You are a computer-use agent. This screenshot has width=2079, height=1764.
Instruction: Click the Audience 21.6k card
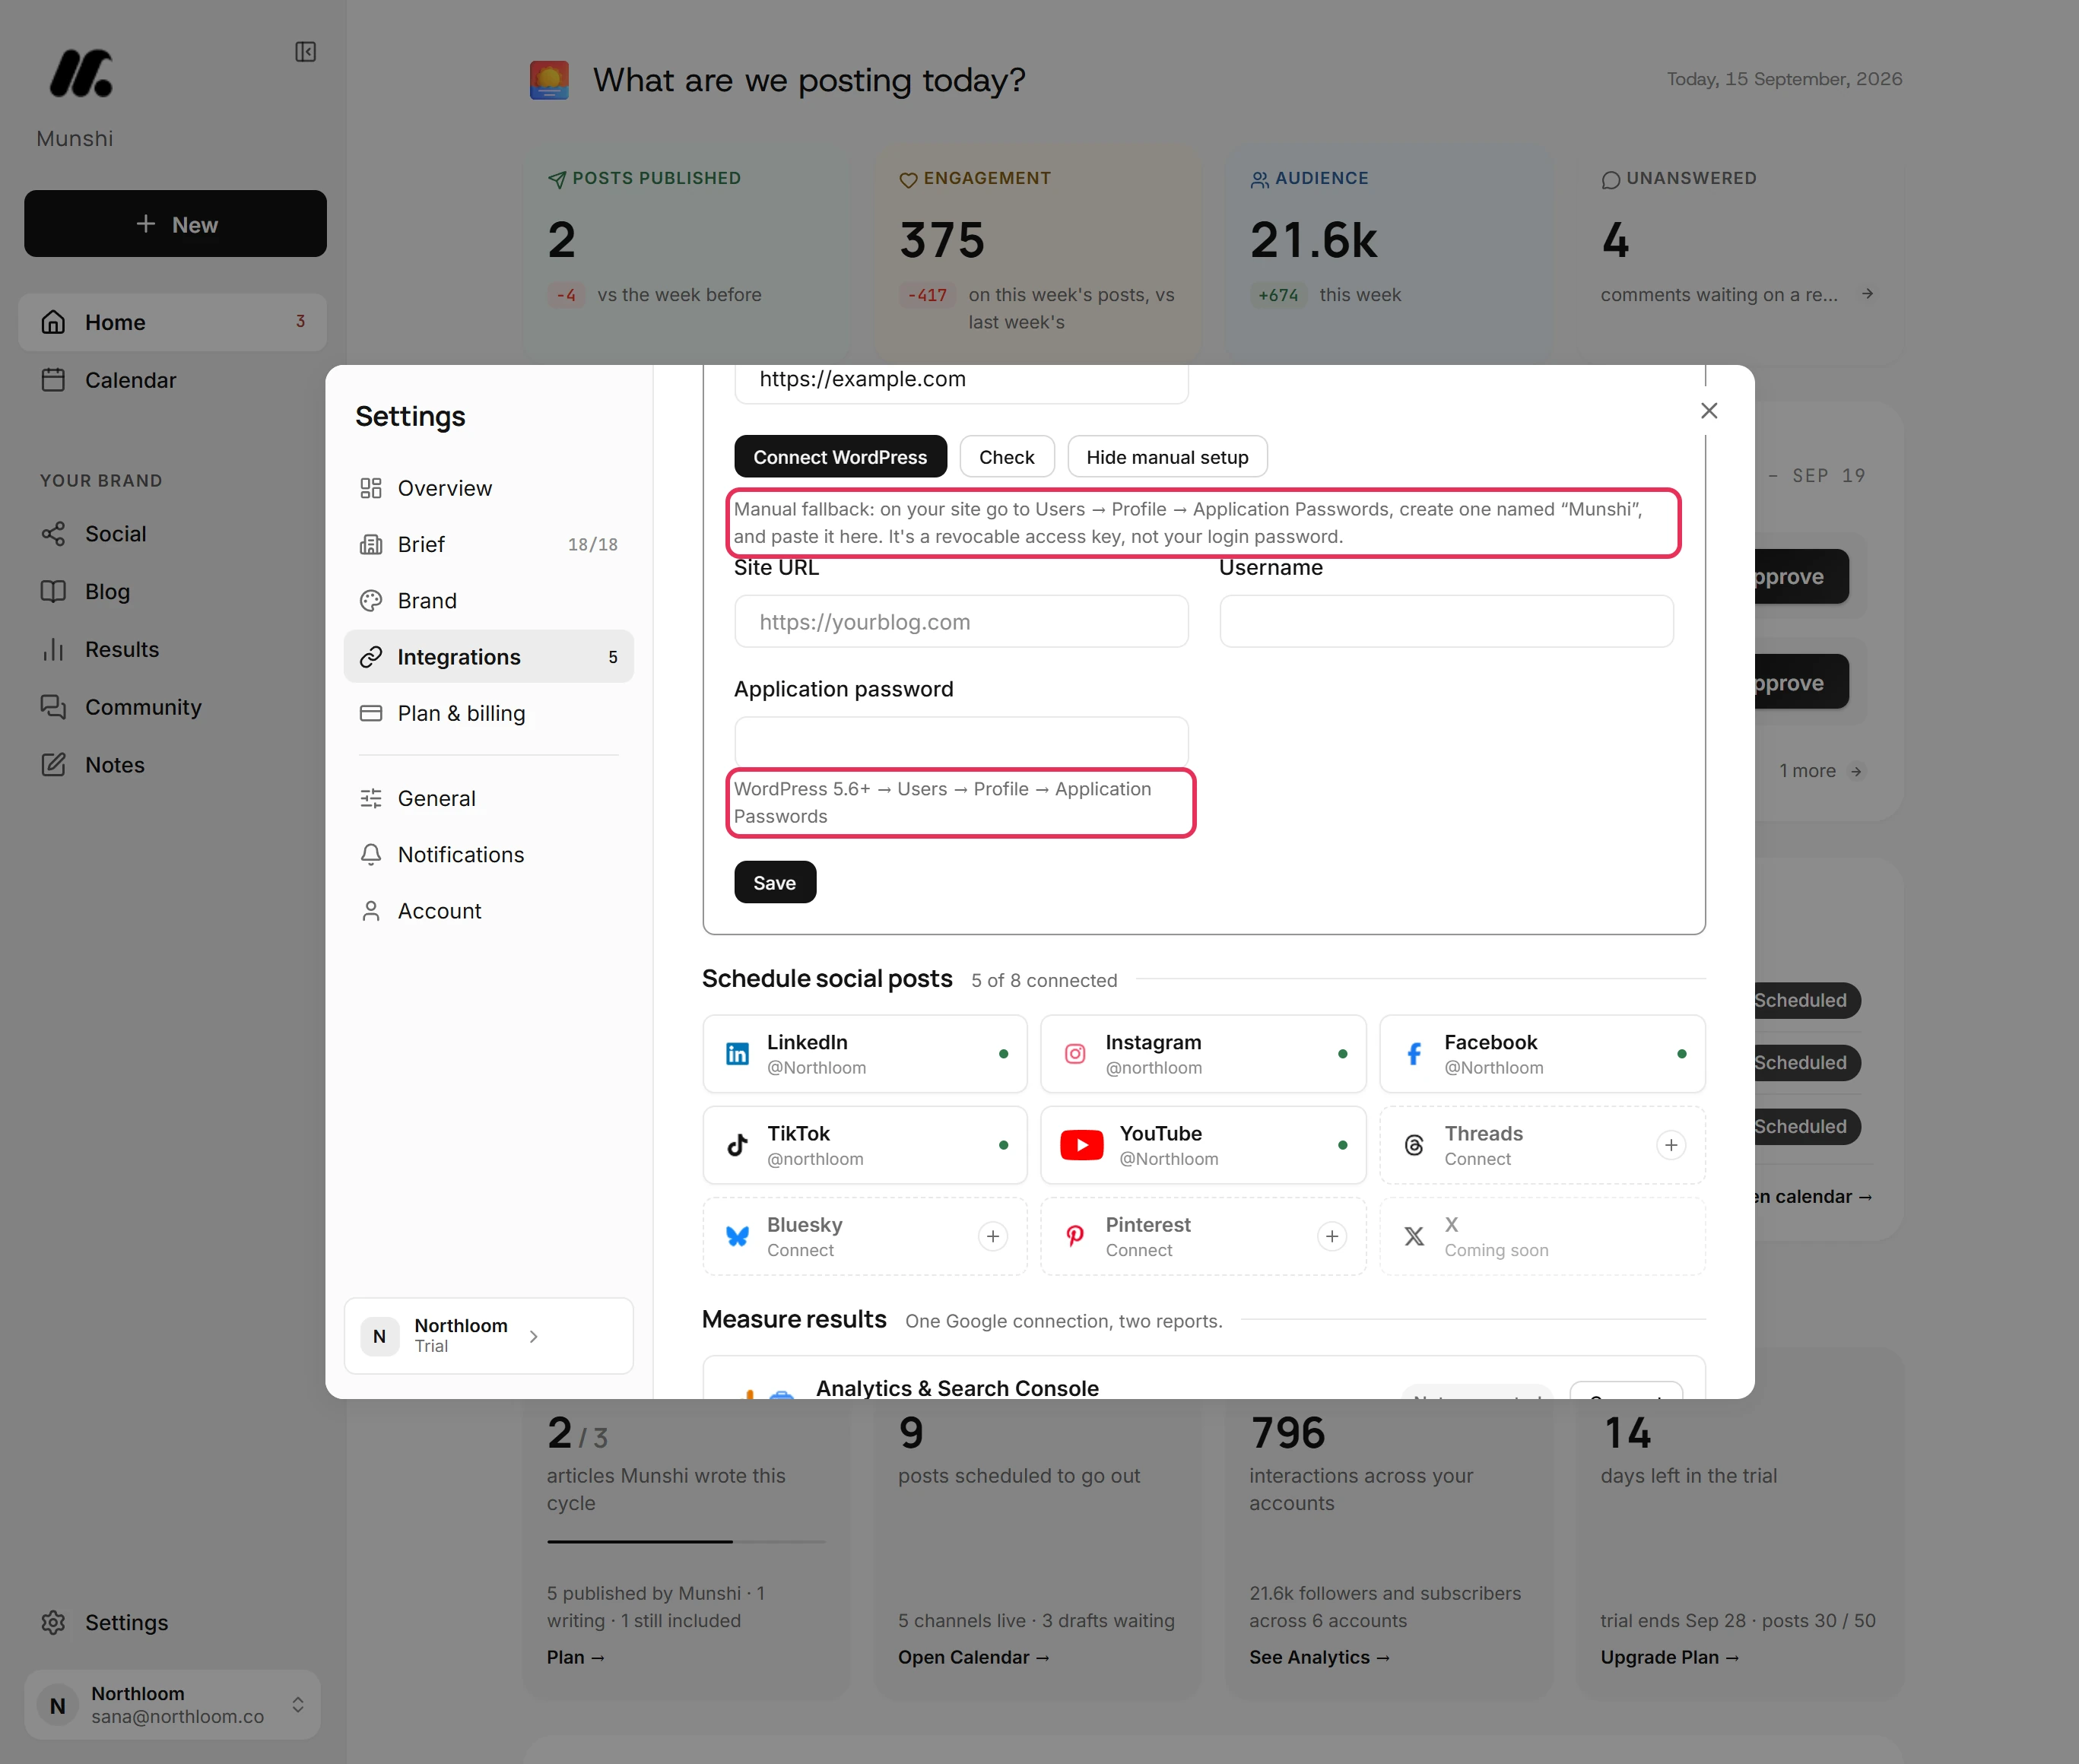click(x=1389, y=255)
